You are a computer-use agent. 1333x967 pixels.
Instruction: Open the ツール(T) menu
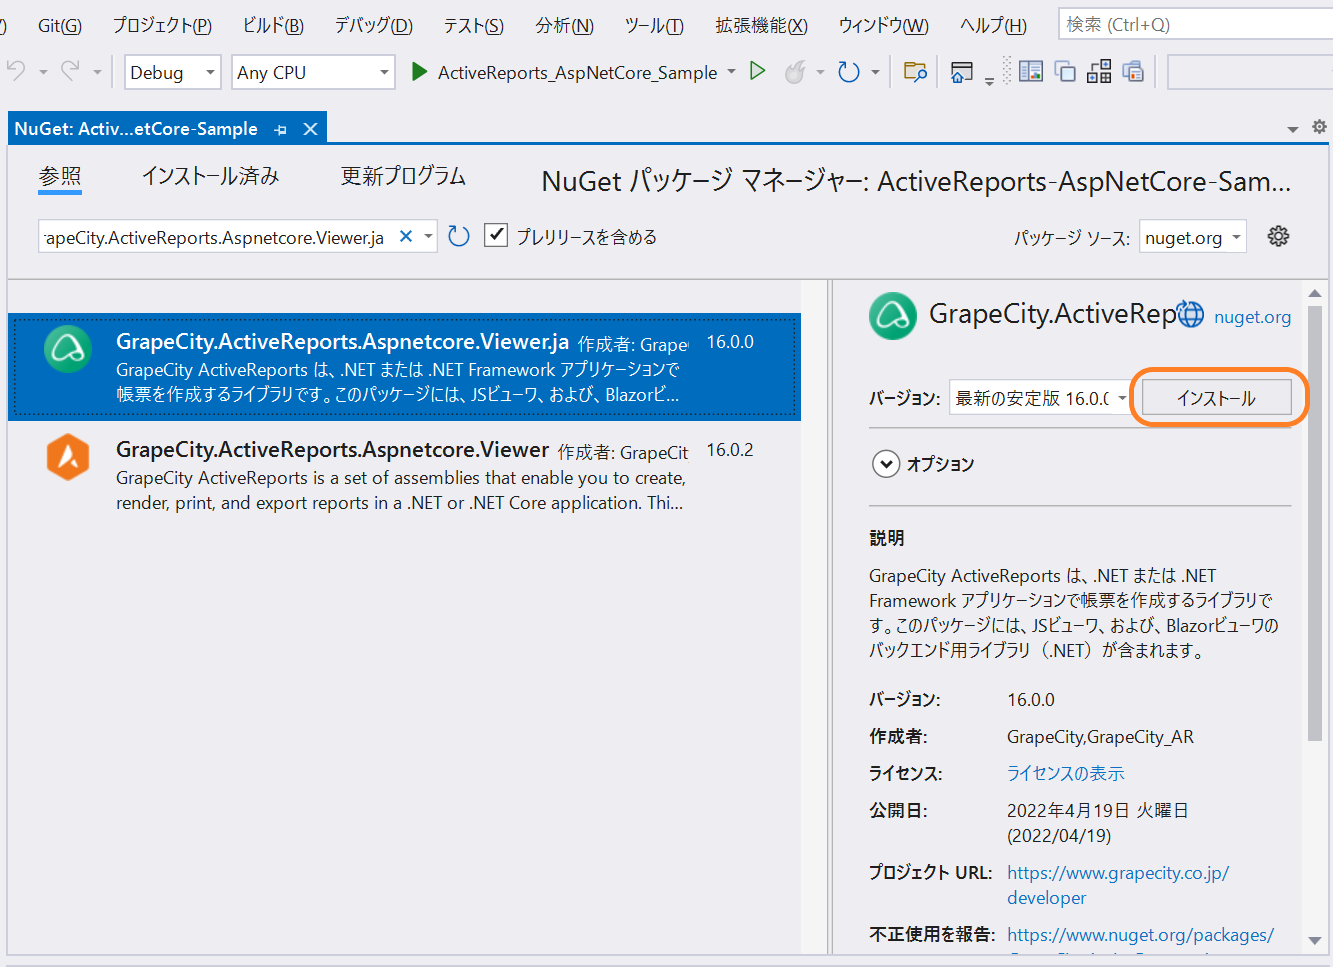click(x=654, y=25)
